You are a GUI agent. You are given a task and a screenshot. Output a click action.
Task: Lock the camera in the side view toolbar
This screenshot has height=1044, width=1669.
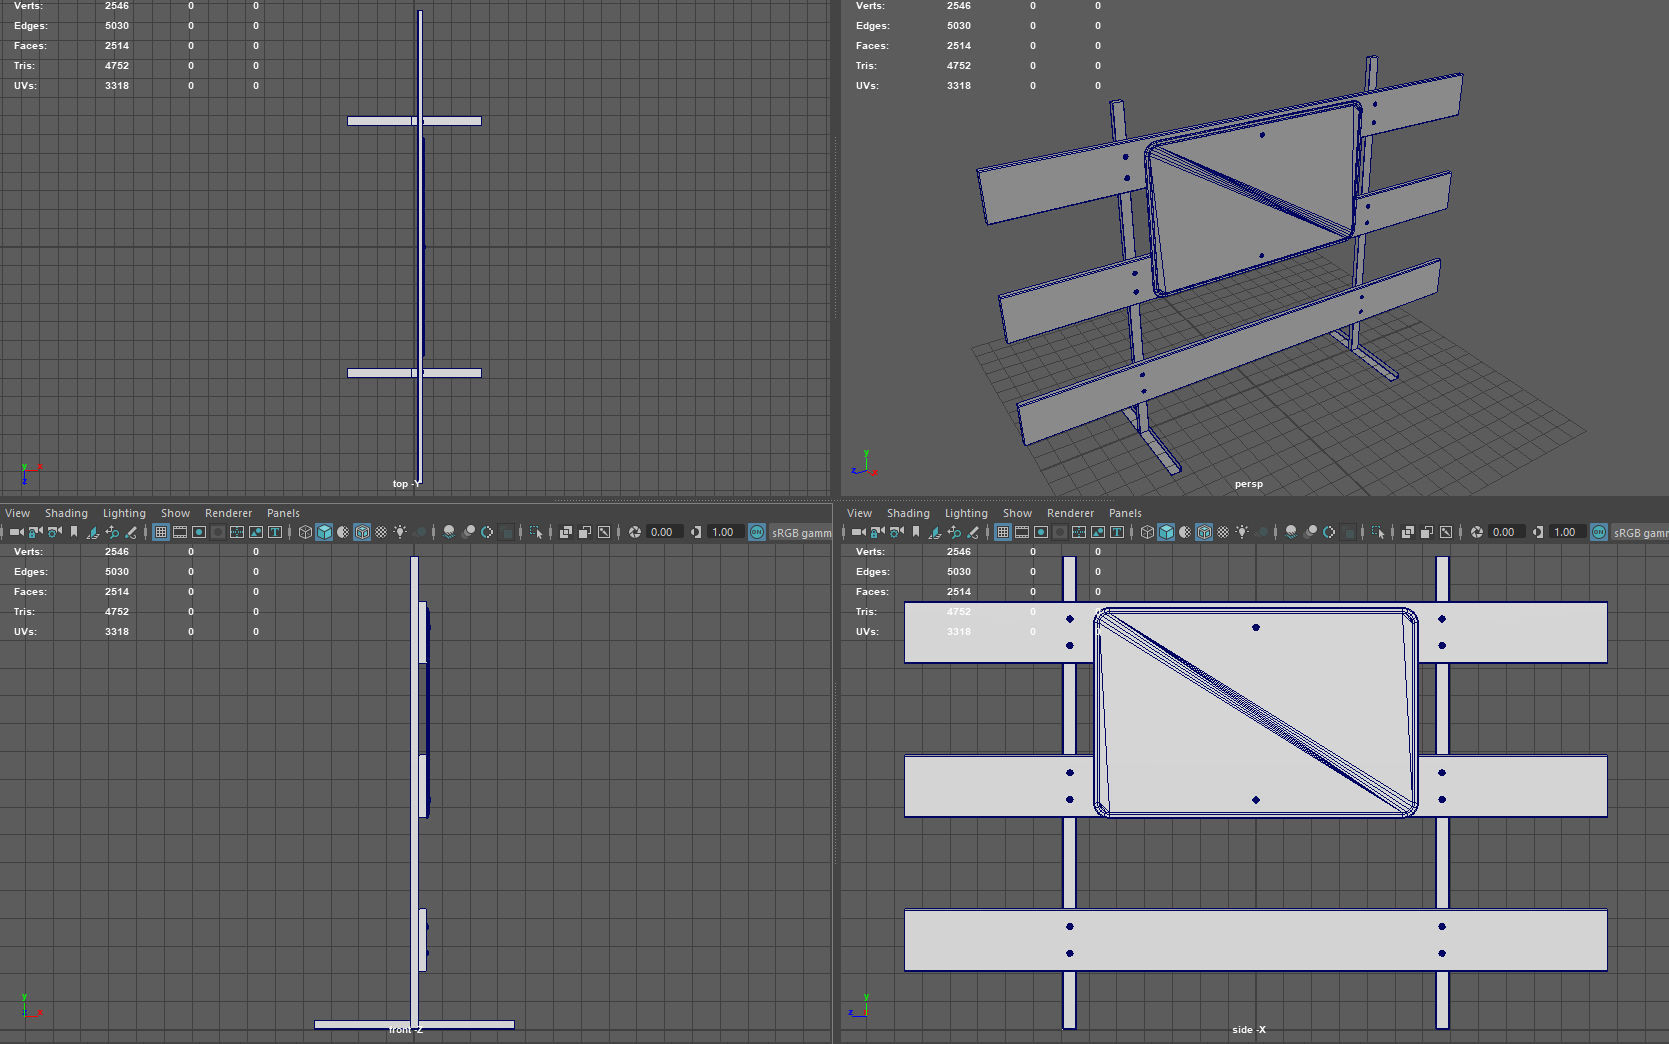point(877,532)
